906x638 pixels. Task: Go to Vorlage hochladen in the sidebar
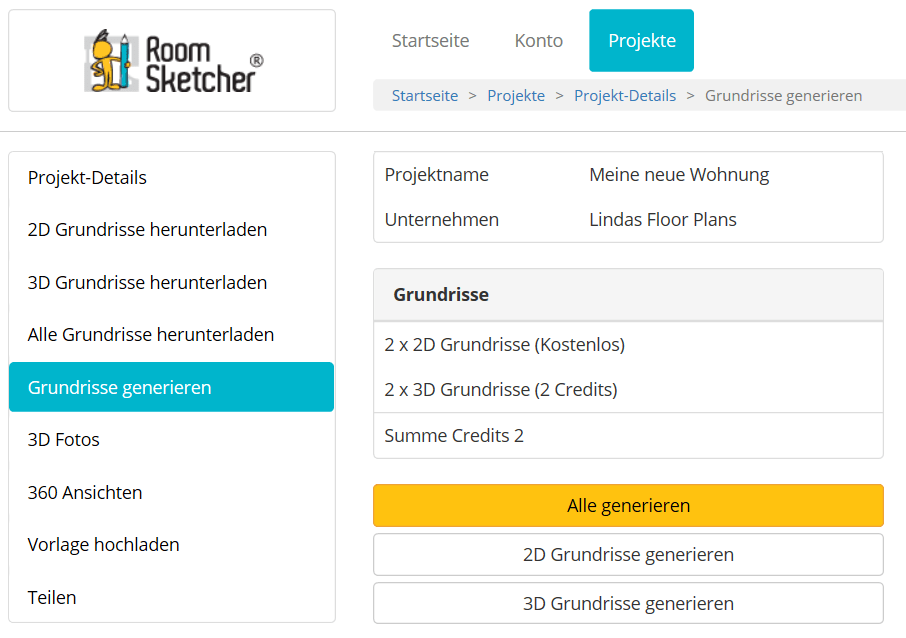(x=103, y=545)
